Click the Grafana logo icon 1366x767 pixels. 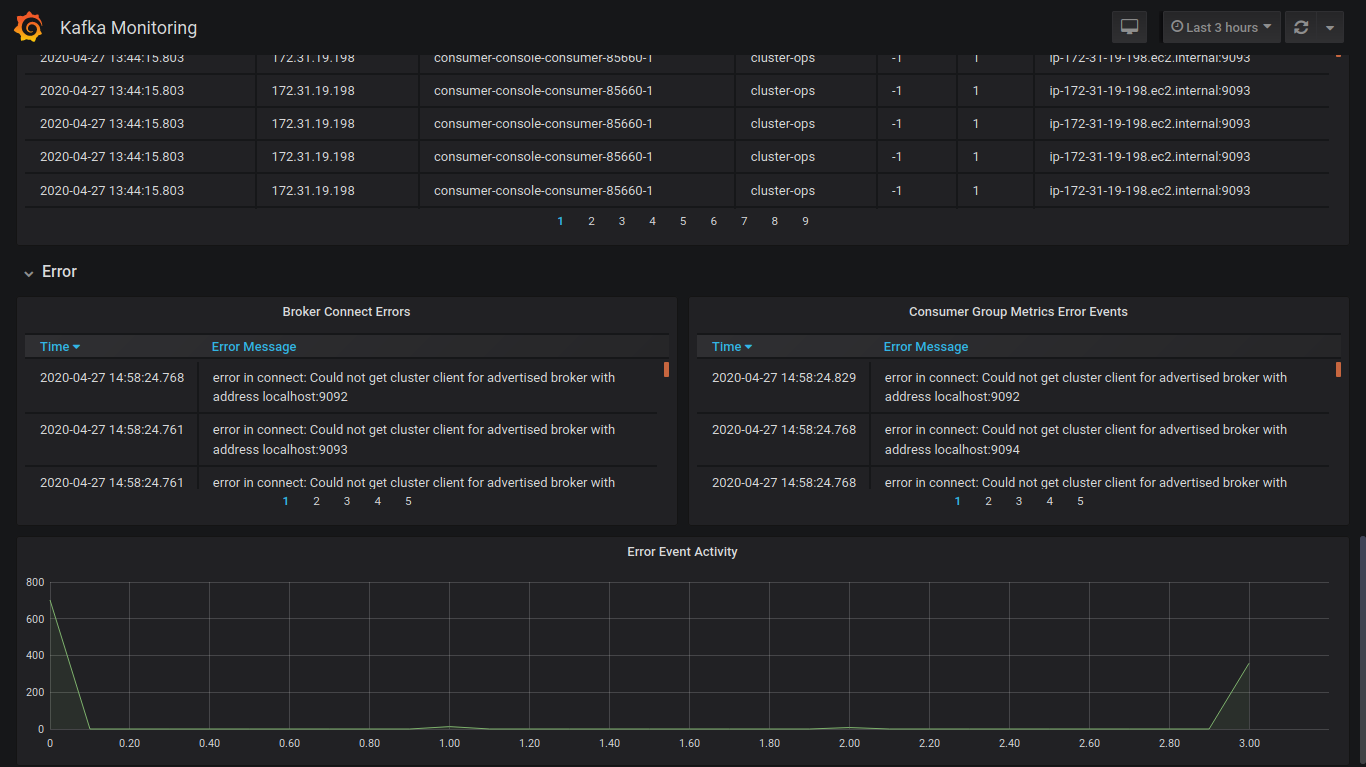(28, 27)
